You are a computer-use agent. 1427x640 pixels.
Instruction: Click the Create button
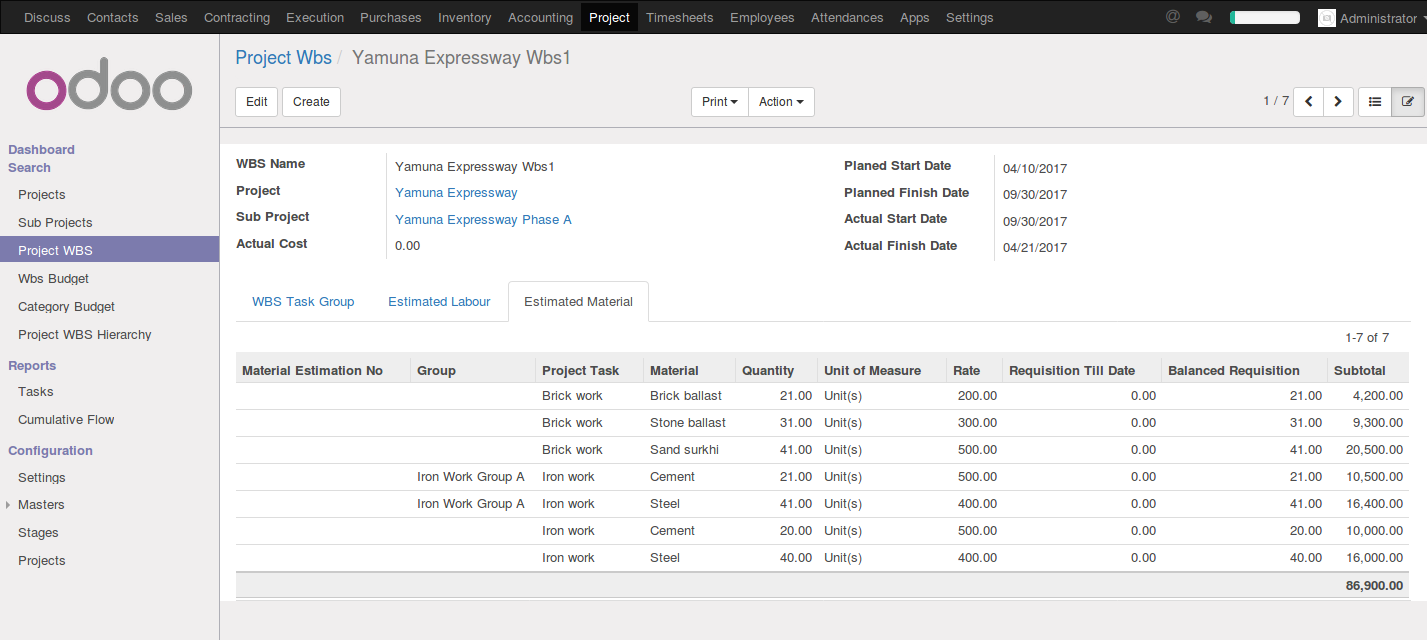coord(311,102)
